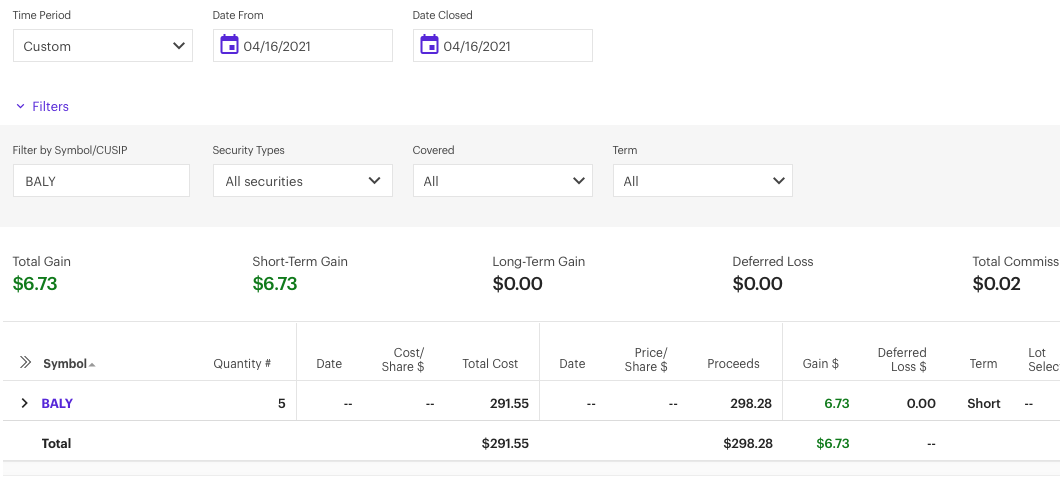Click the Symbol column sort arrow
Screen dimensions: 1060x489
(93, 365)
